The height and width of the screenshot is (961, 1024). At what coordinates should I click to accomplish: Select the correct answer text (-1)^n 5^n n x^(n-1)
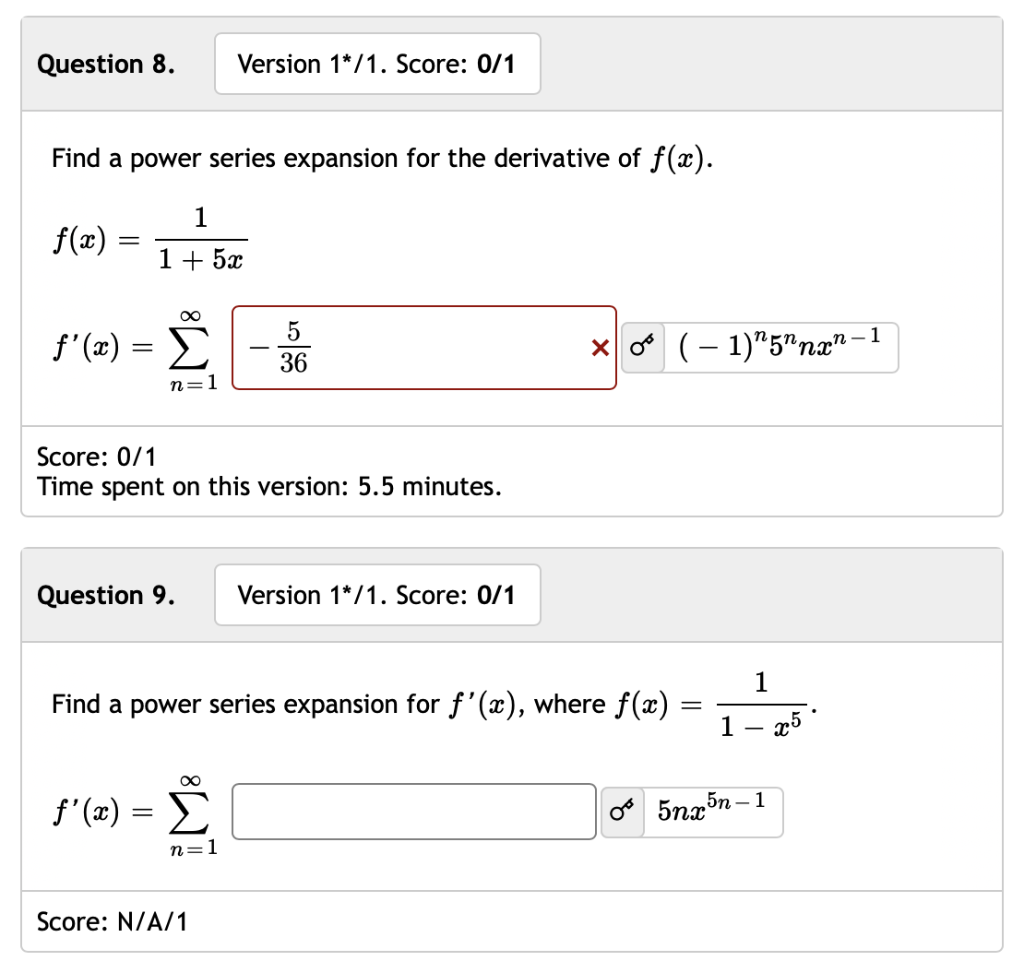tap(780, 347)
